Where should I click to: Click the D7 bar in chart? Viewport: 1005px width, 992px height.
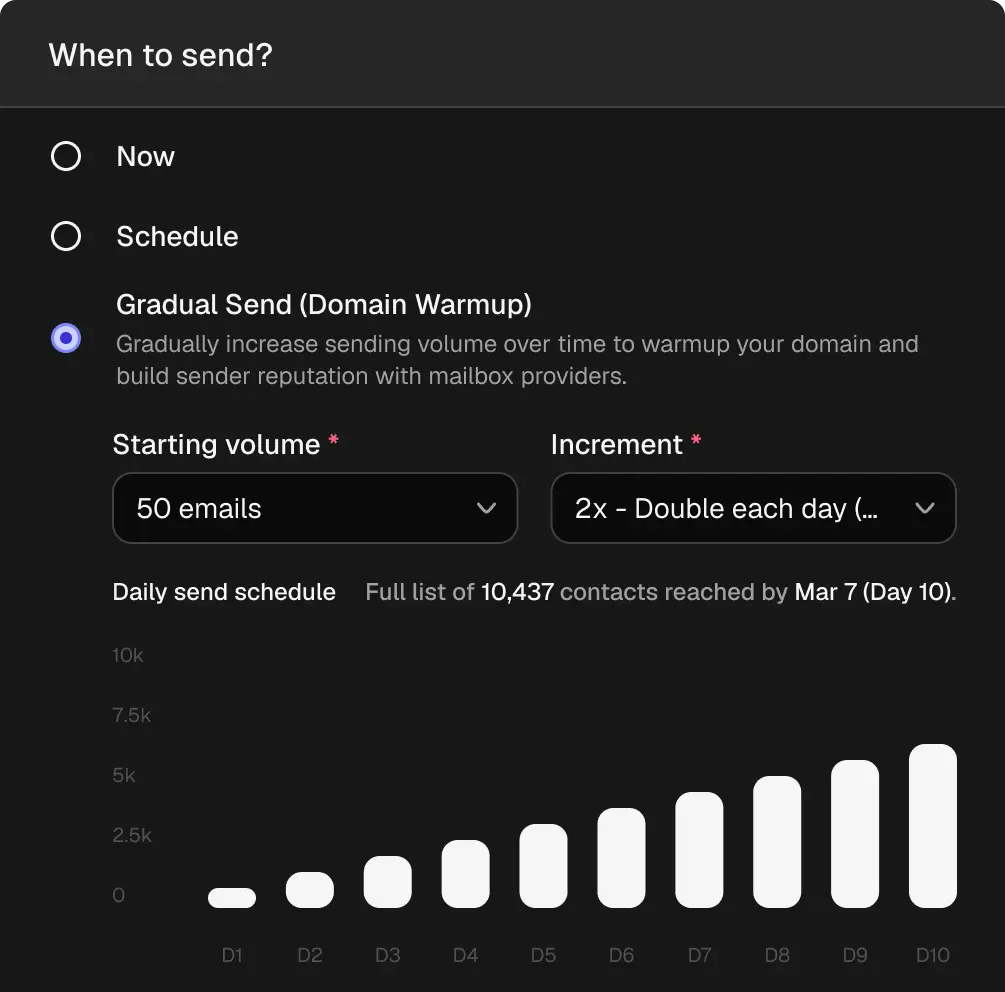coord(699,850)
